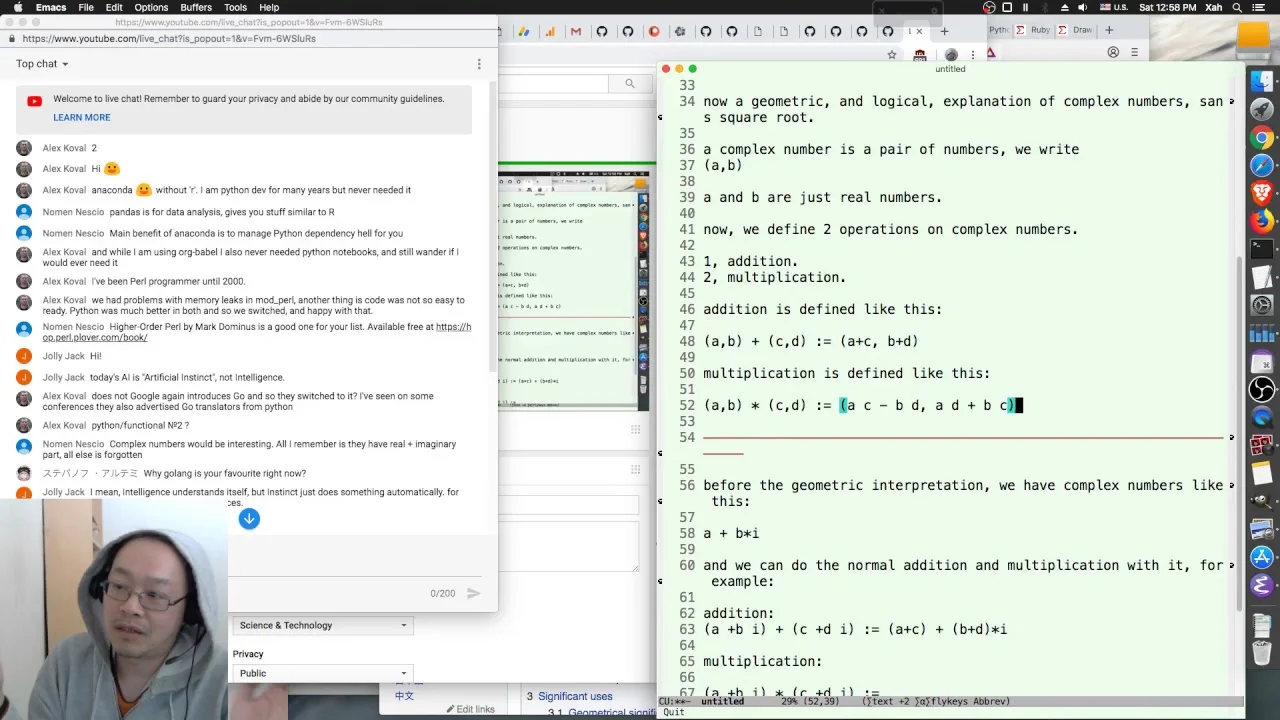Click the LEARN MORE link
Image resolution: width=1280 pixels, height=720 pixels.
click(82, 117)
